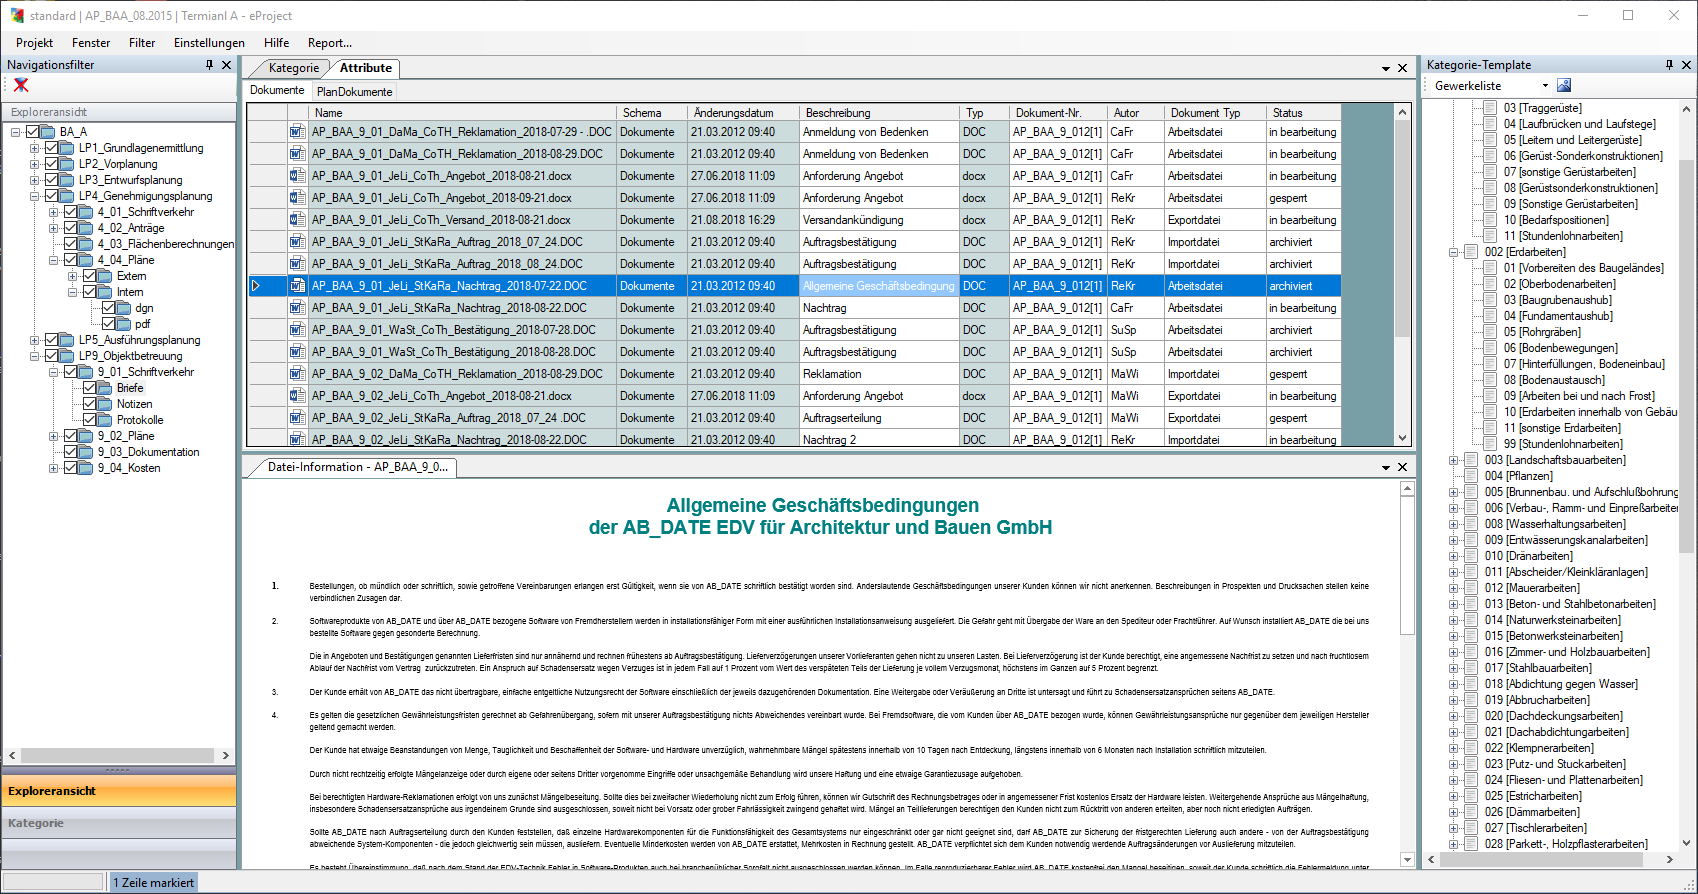Open the Gewerkeliste dropdown
The height and width of the screenshot is (894, 1698).
tap(1545, 86)
